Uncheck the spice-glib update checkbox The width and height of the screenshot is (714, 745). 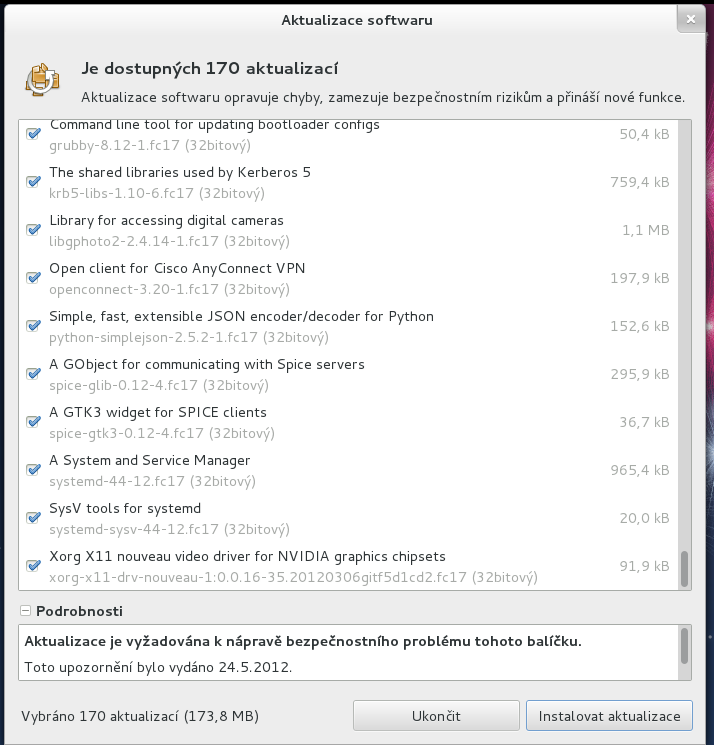[33, 374]
